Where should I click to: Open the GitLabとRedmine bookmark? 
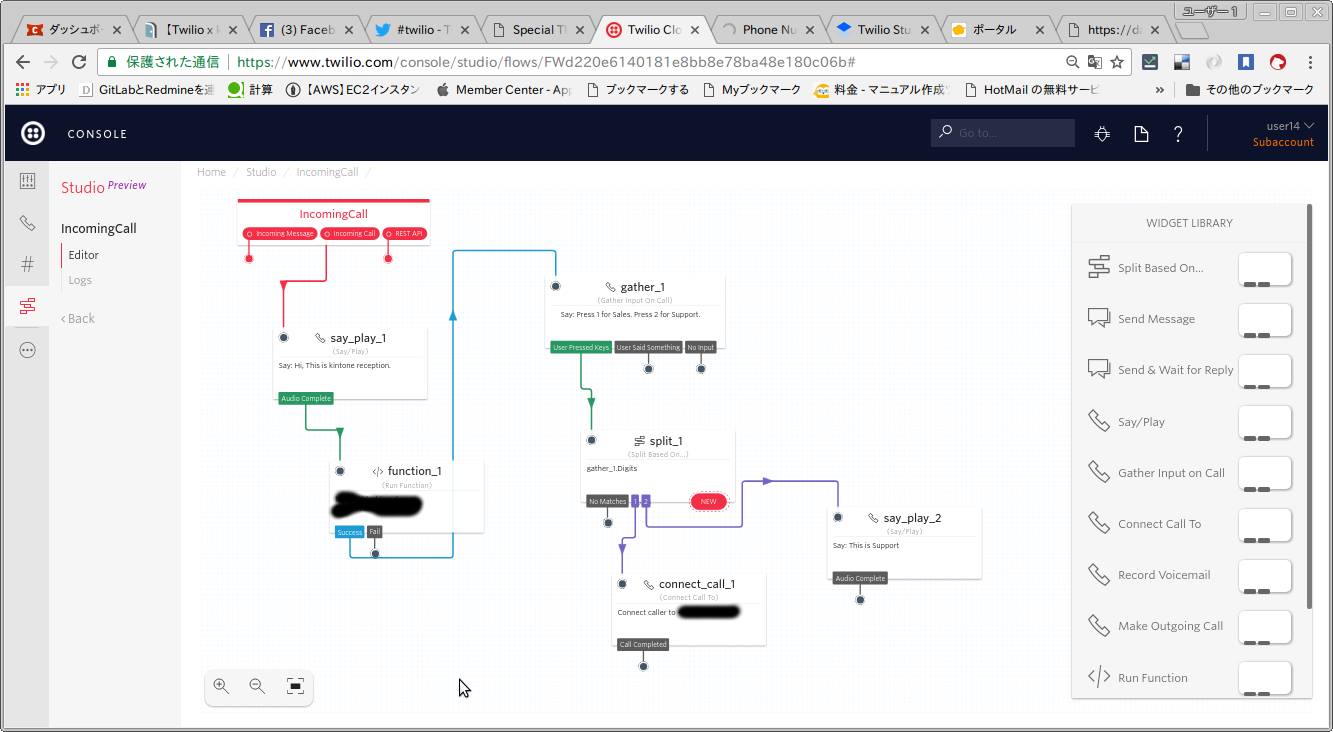coord(146,89)
